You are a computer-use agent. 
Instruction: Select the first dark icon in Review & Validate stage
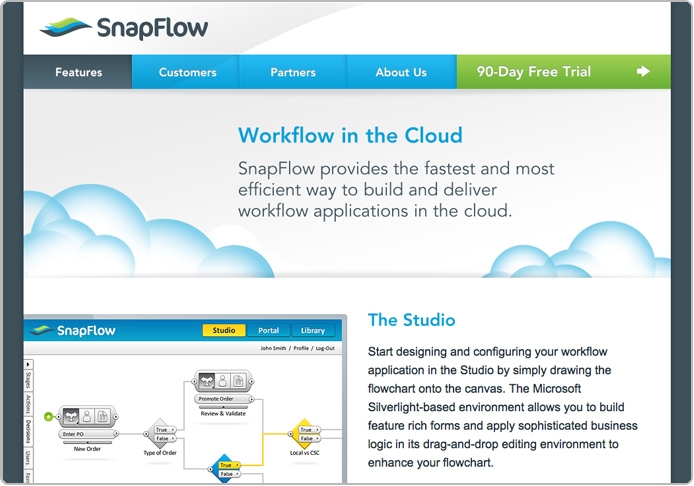[x=207, y=381]
